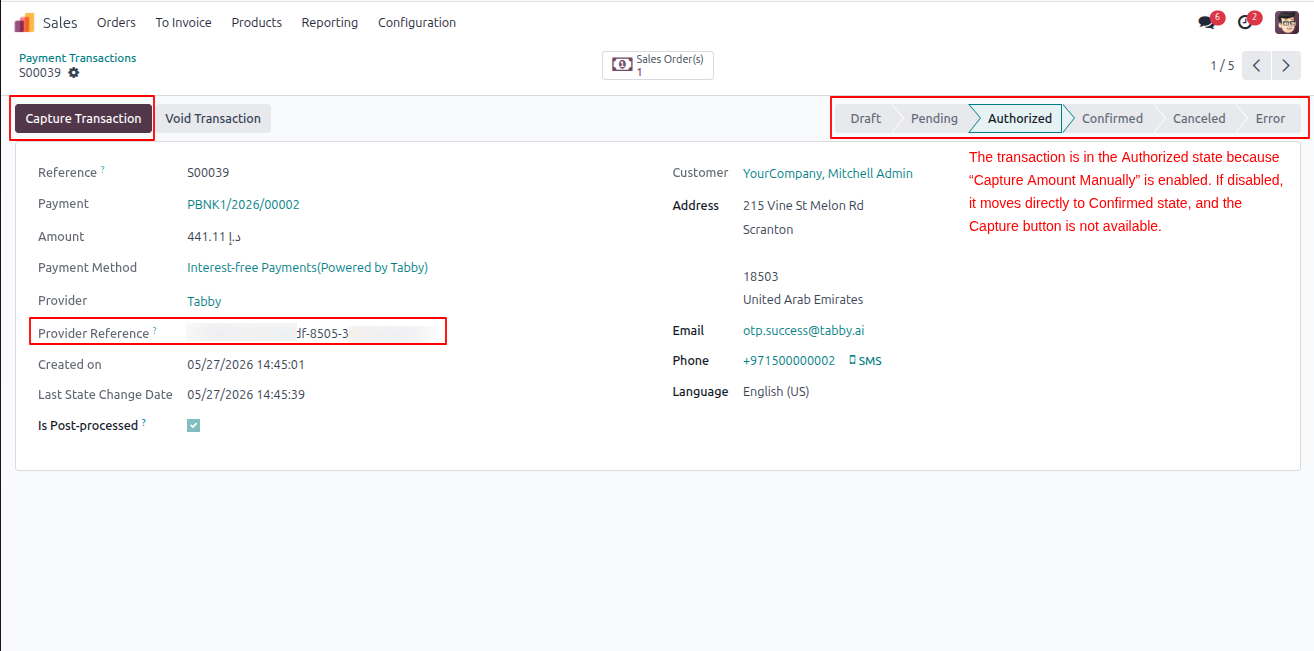Open the Sales Order(s) smart button
The image size is (1314, 651).
coord(657,65)
